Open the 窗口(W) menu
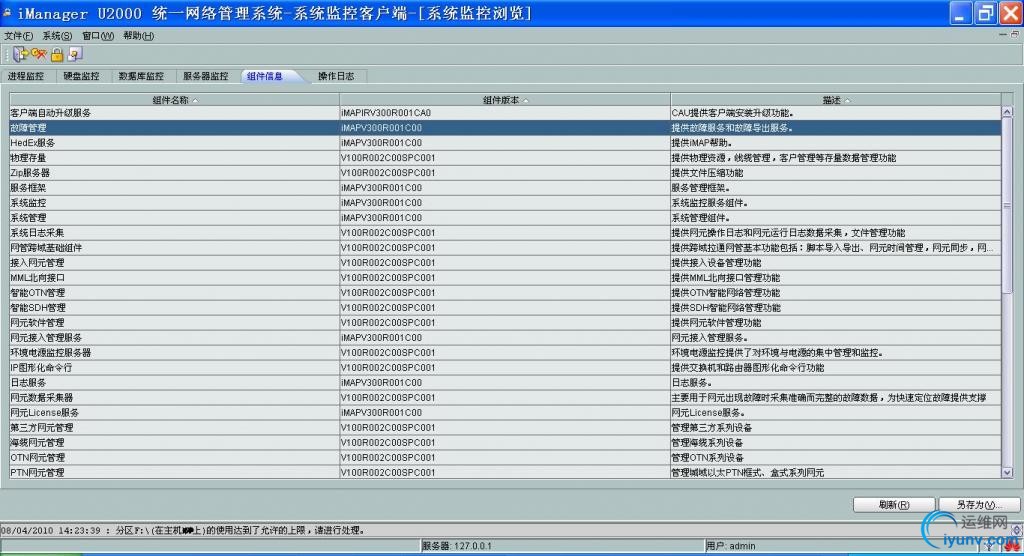 98,36
